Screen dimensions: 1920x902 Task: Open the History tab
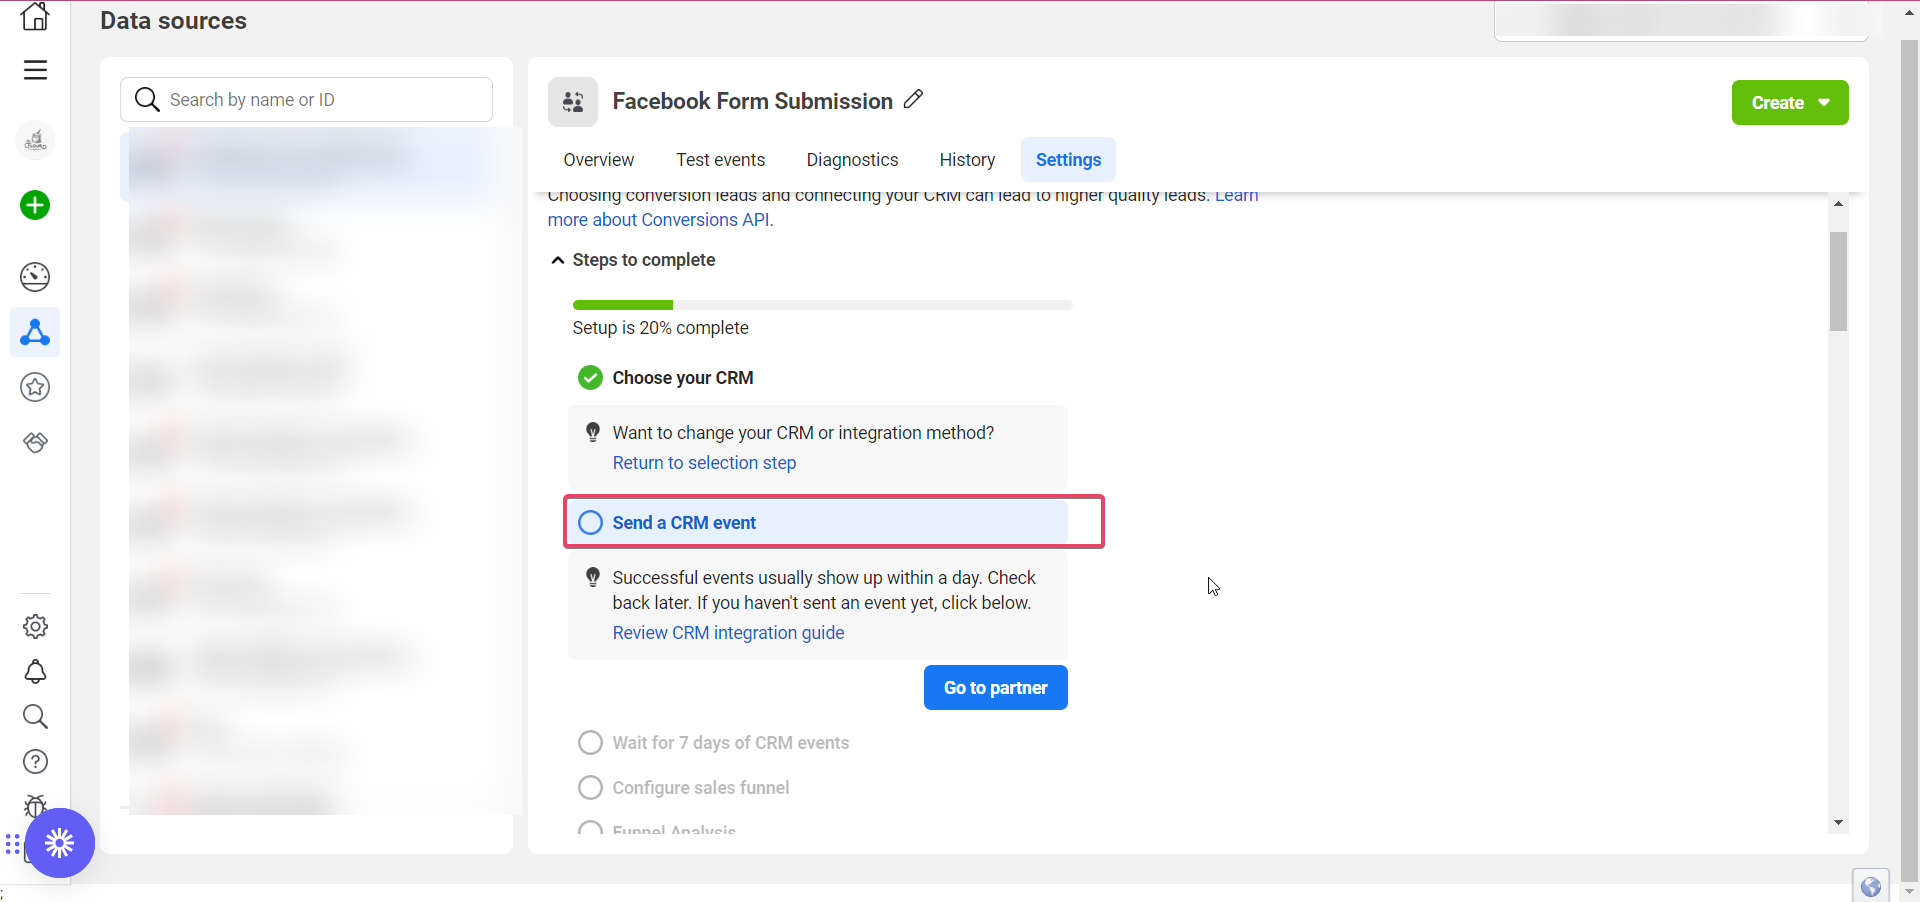(967, 160)
